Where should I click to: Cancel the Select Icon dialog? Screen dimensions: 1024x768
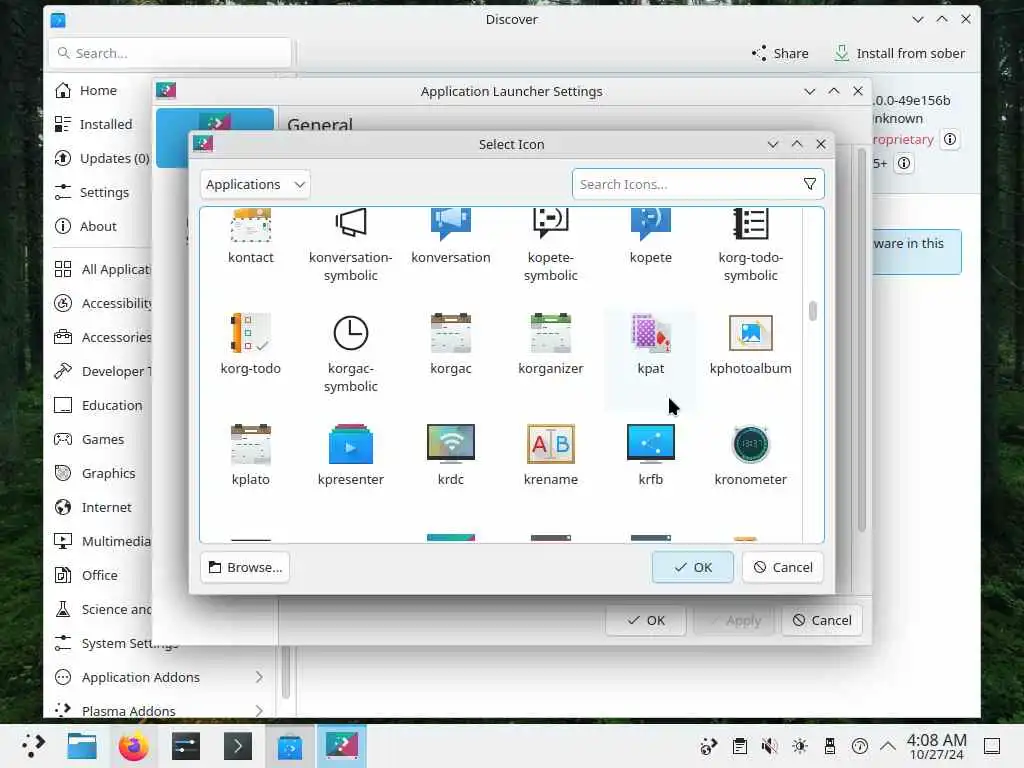click(x=782, y=567)
